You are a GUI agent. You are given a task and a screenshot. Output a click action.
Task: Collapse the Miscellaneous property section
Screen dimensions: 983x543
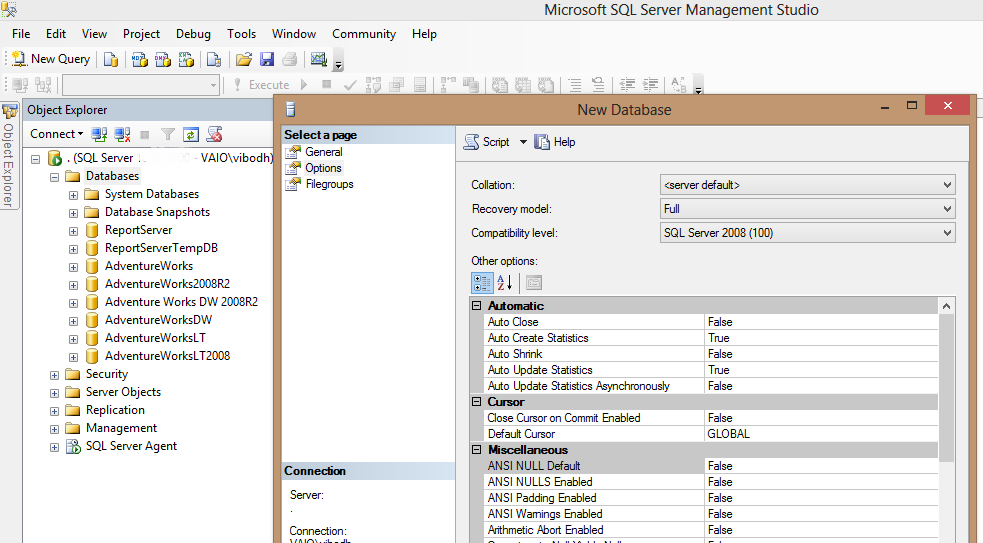[x=477, y=450]
